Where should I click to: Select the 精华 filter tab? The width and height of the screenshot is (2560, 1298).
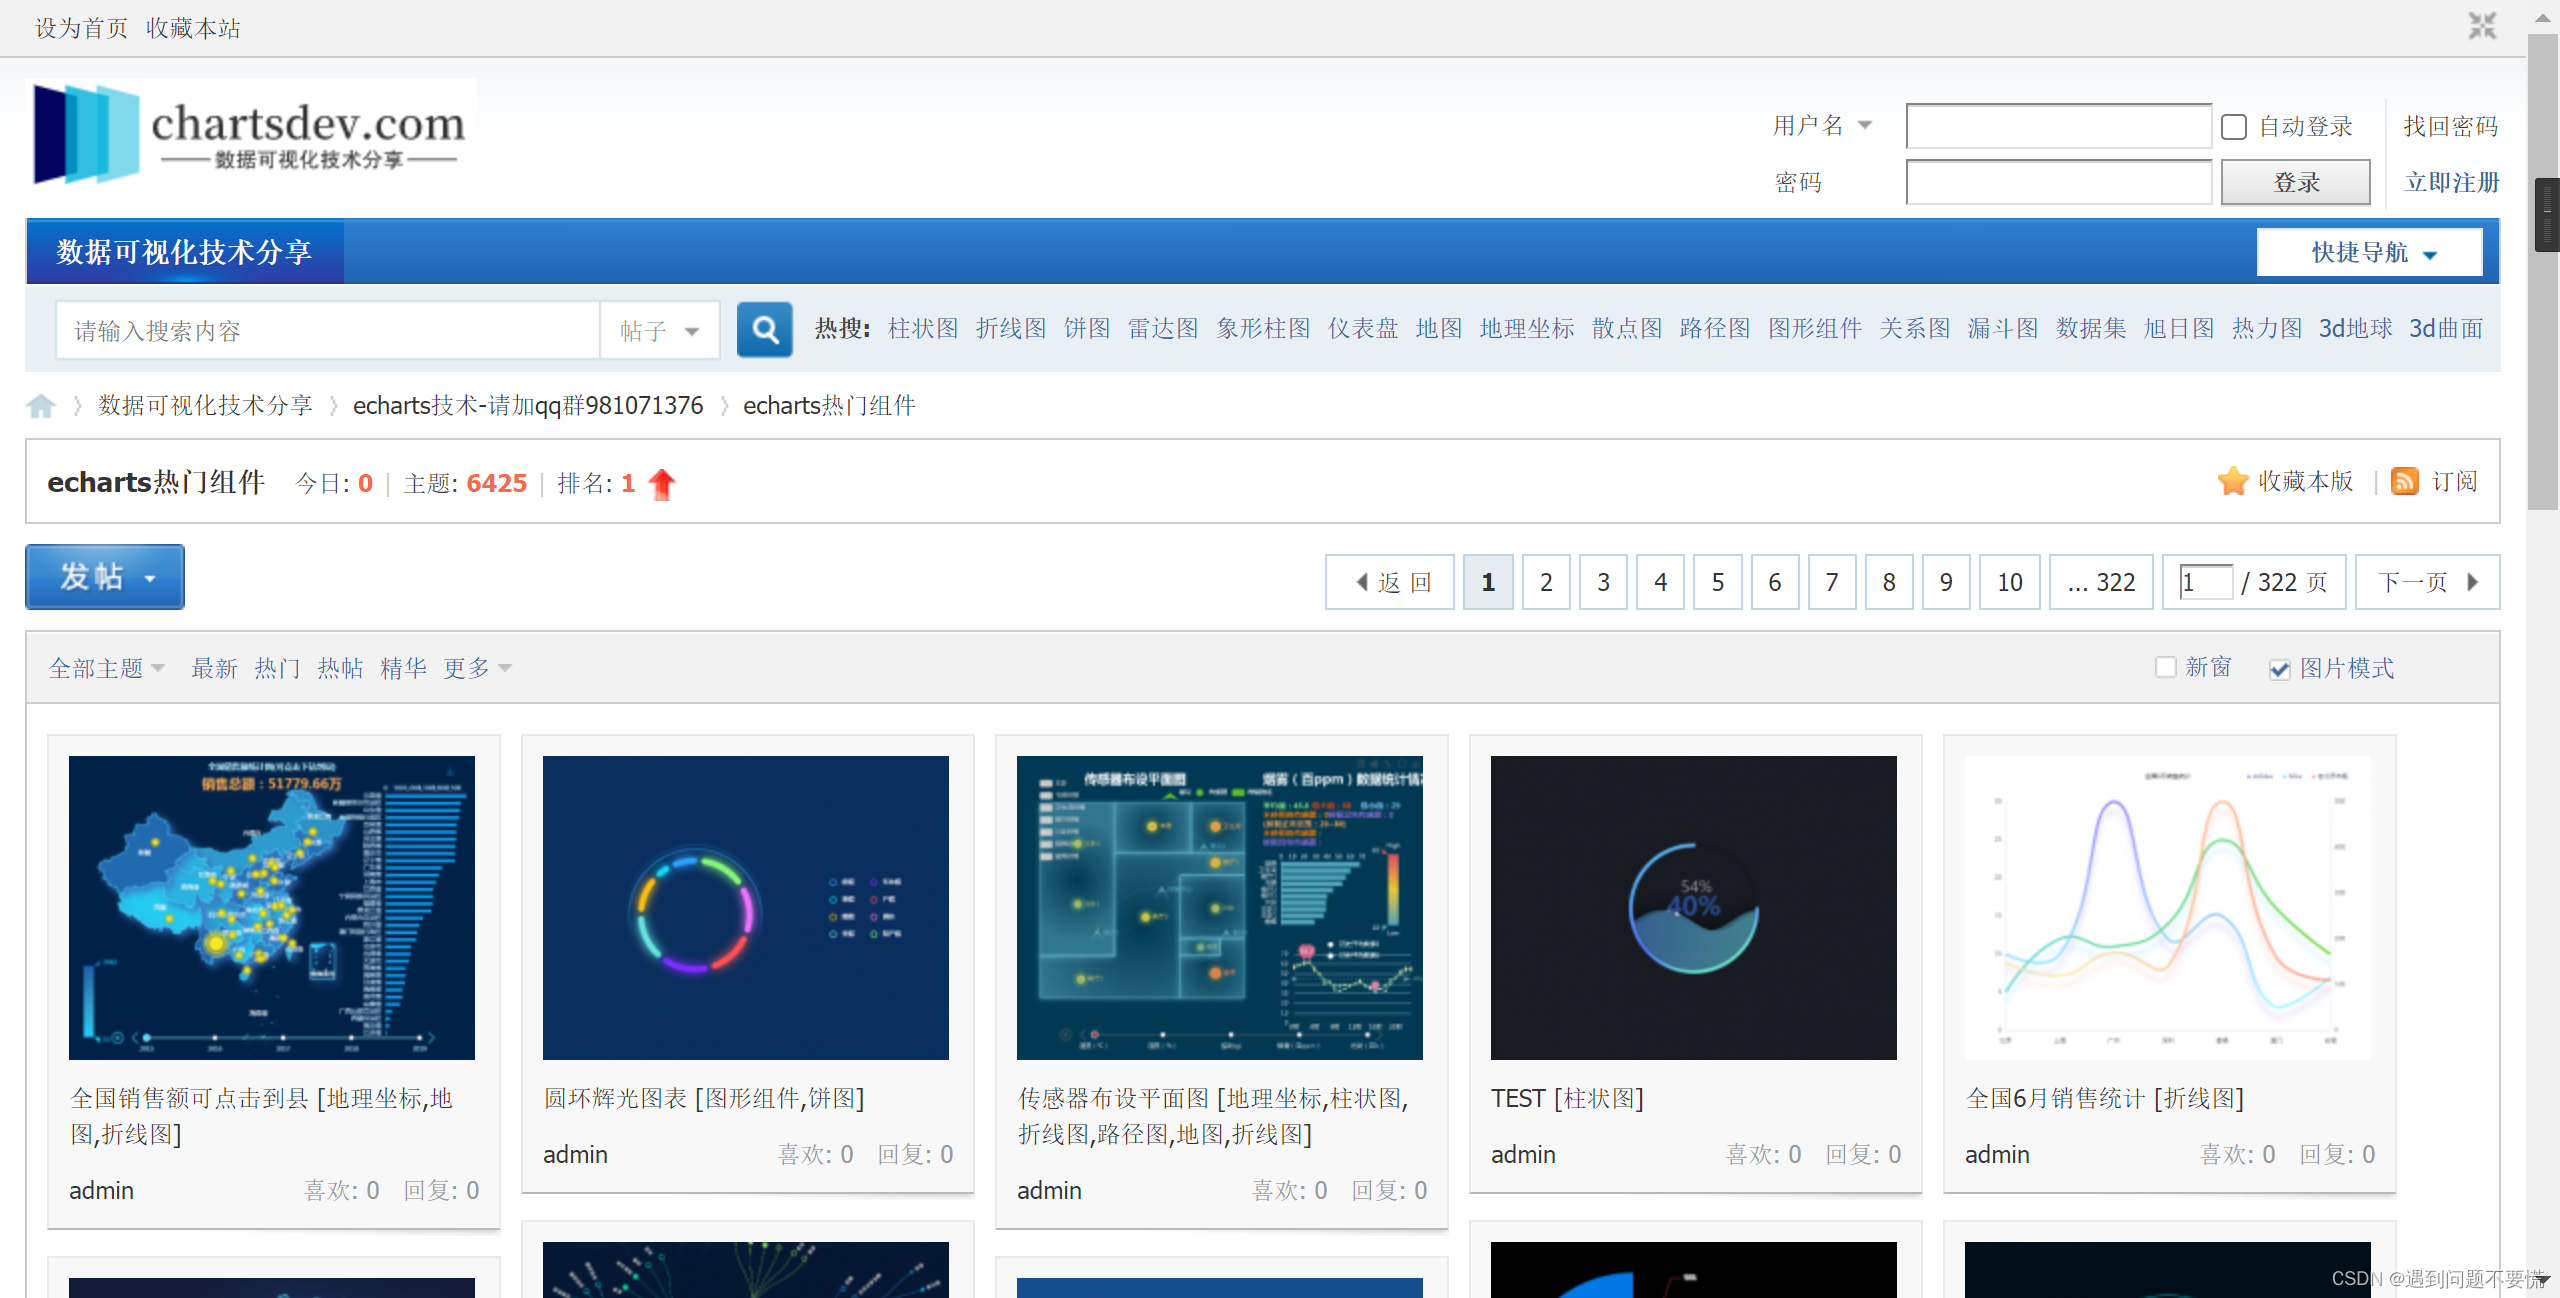click(x=403, y=668)
